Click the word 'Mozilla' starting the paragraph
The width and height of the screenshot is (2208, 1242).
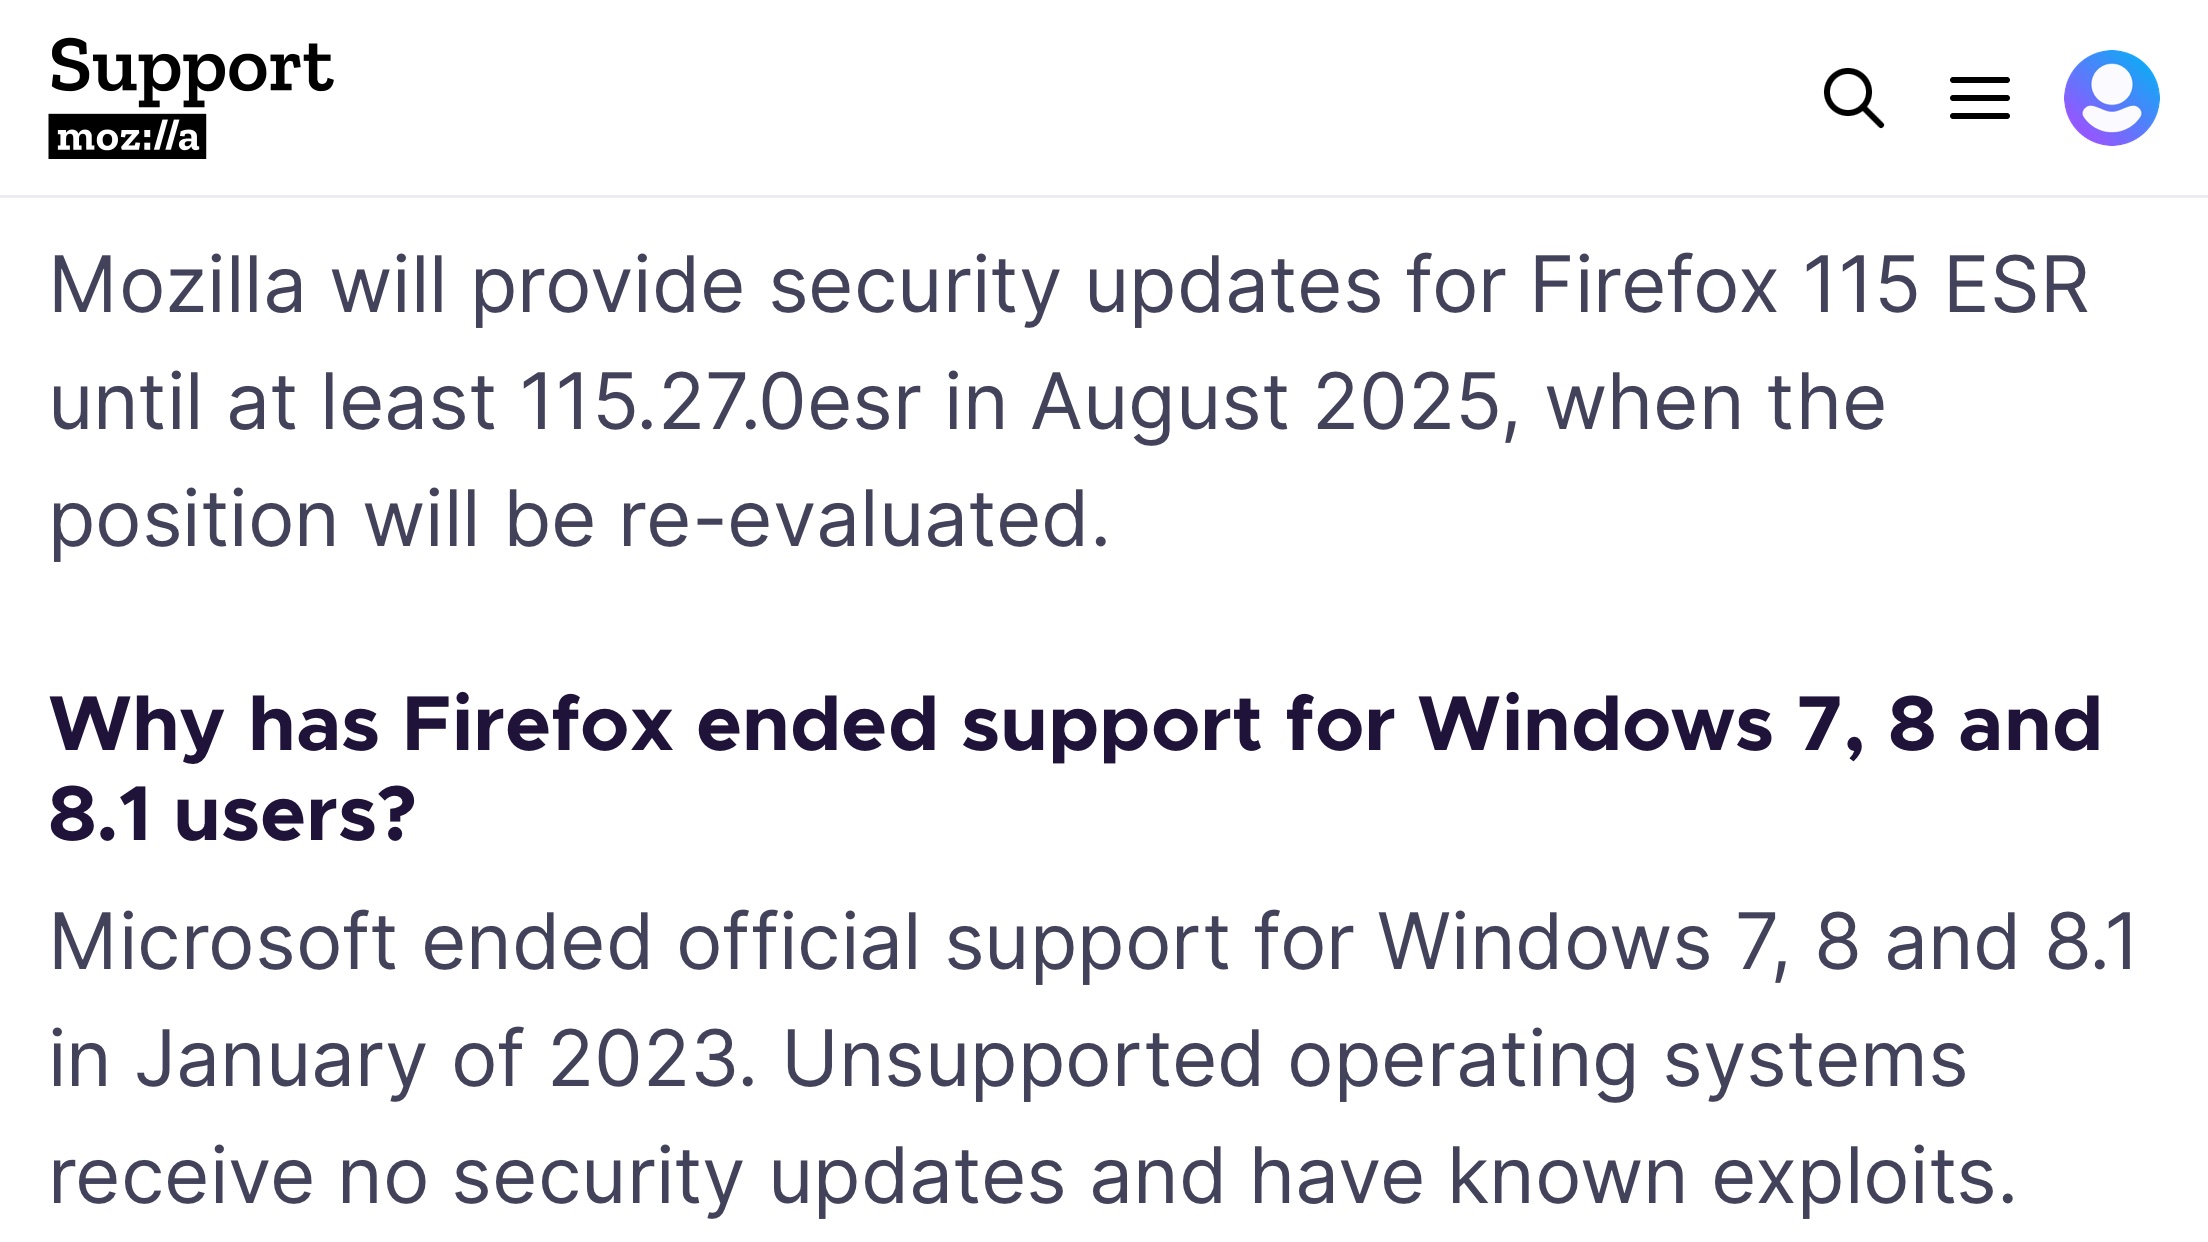[x=176, y=286]
